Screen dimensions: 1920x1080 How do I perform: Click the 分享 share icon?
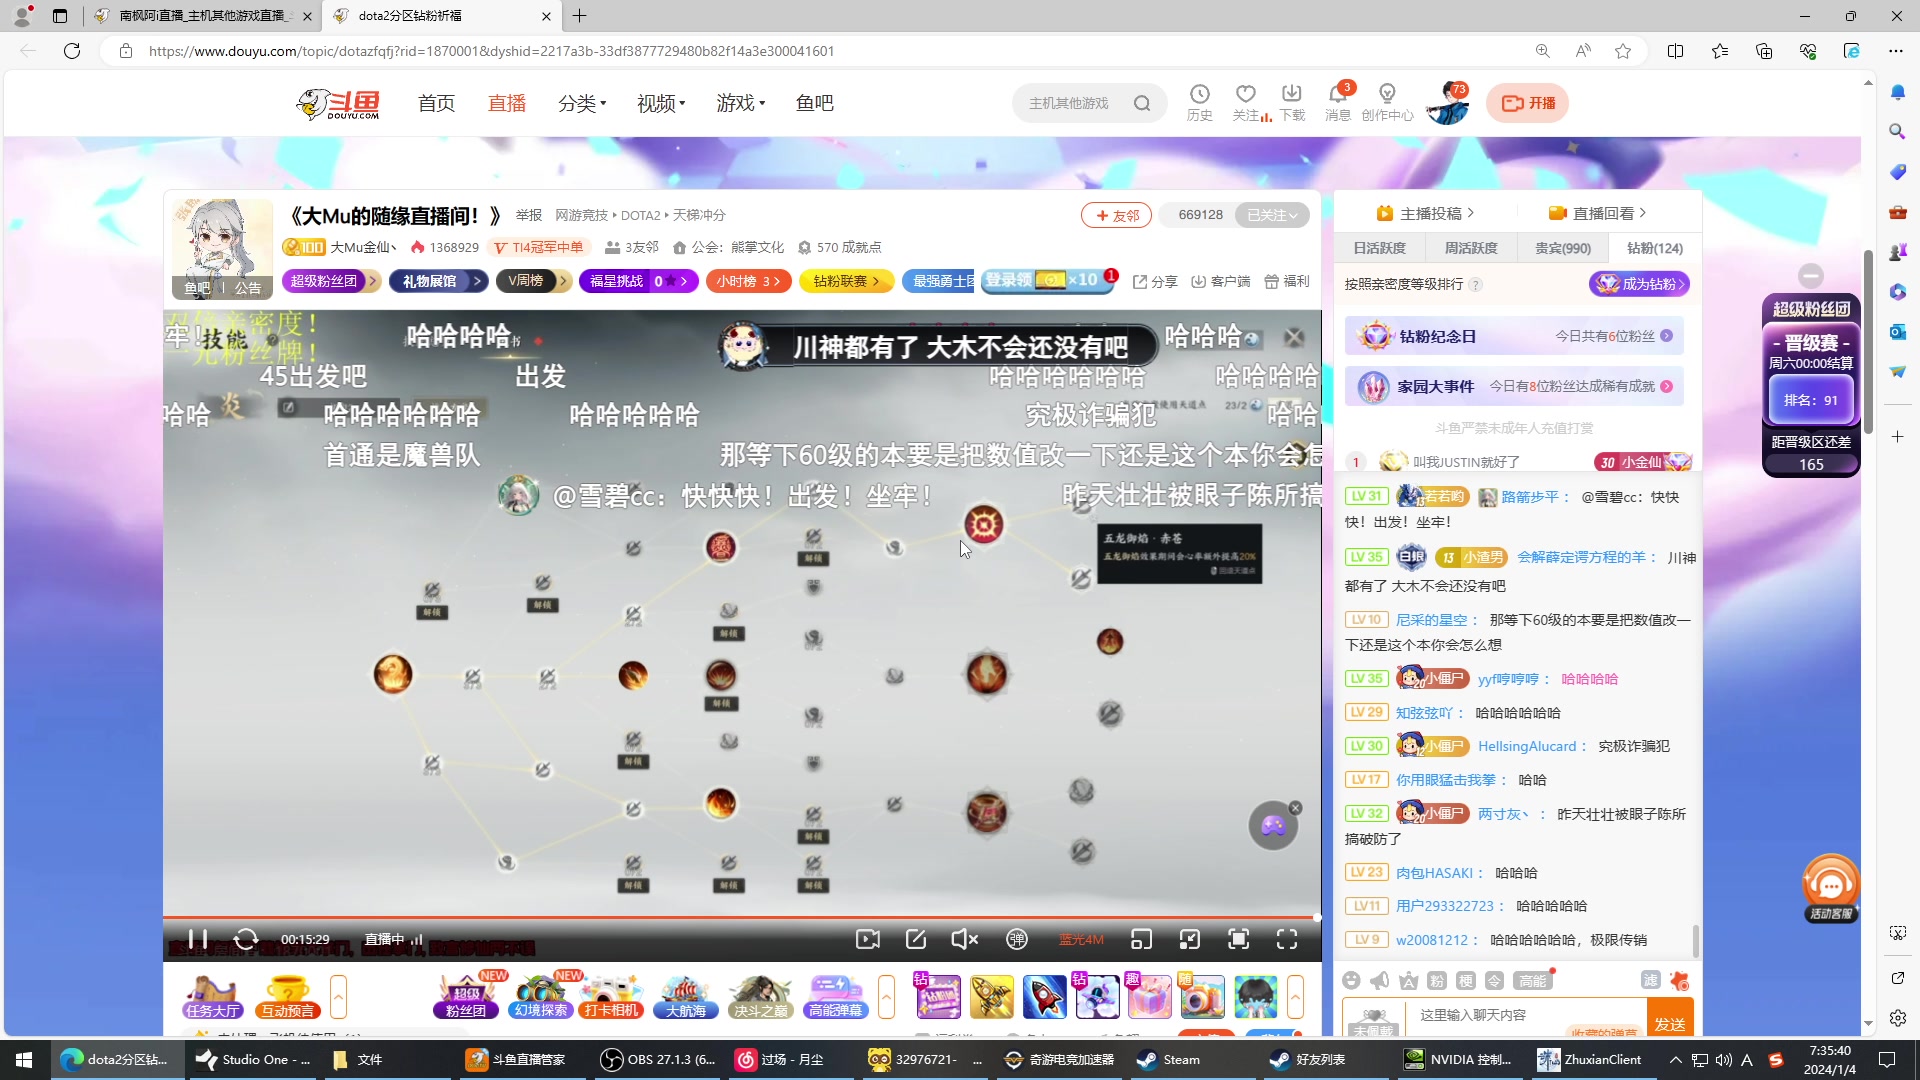[x=1155, y=282]
